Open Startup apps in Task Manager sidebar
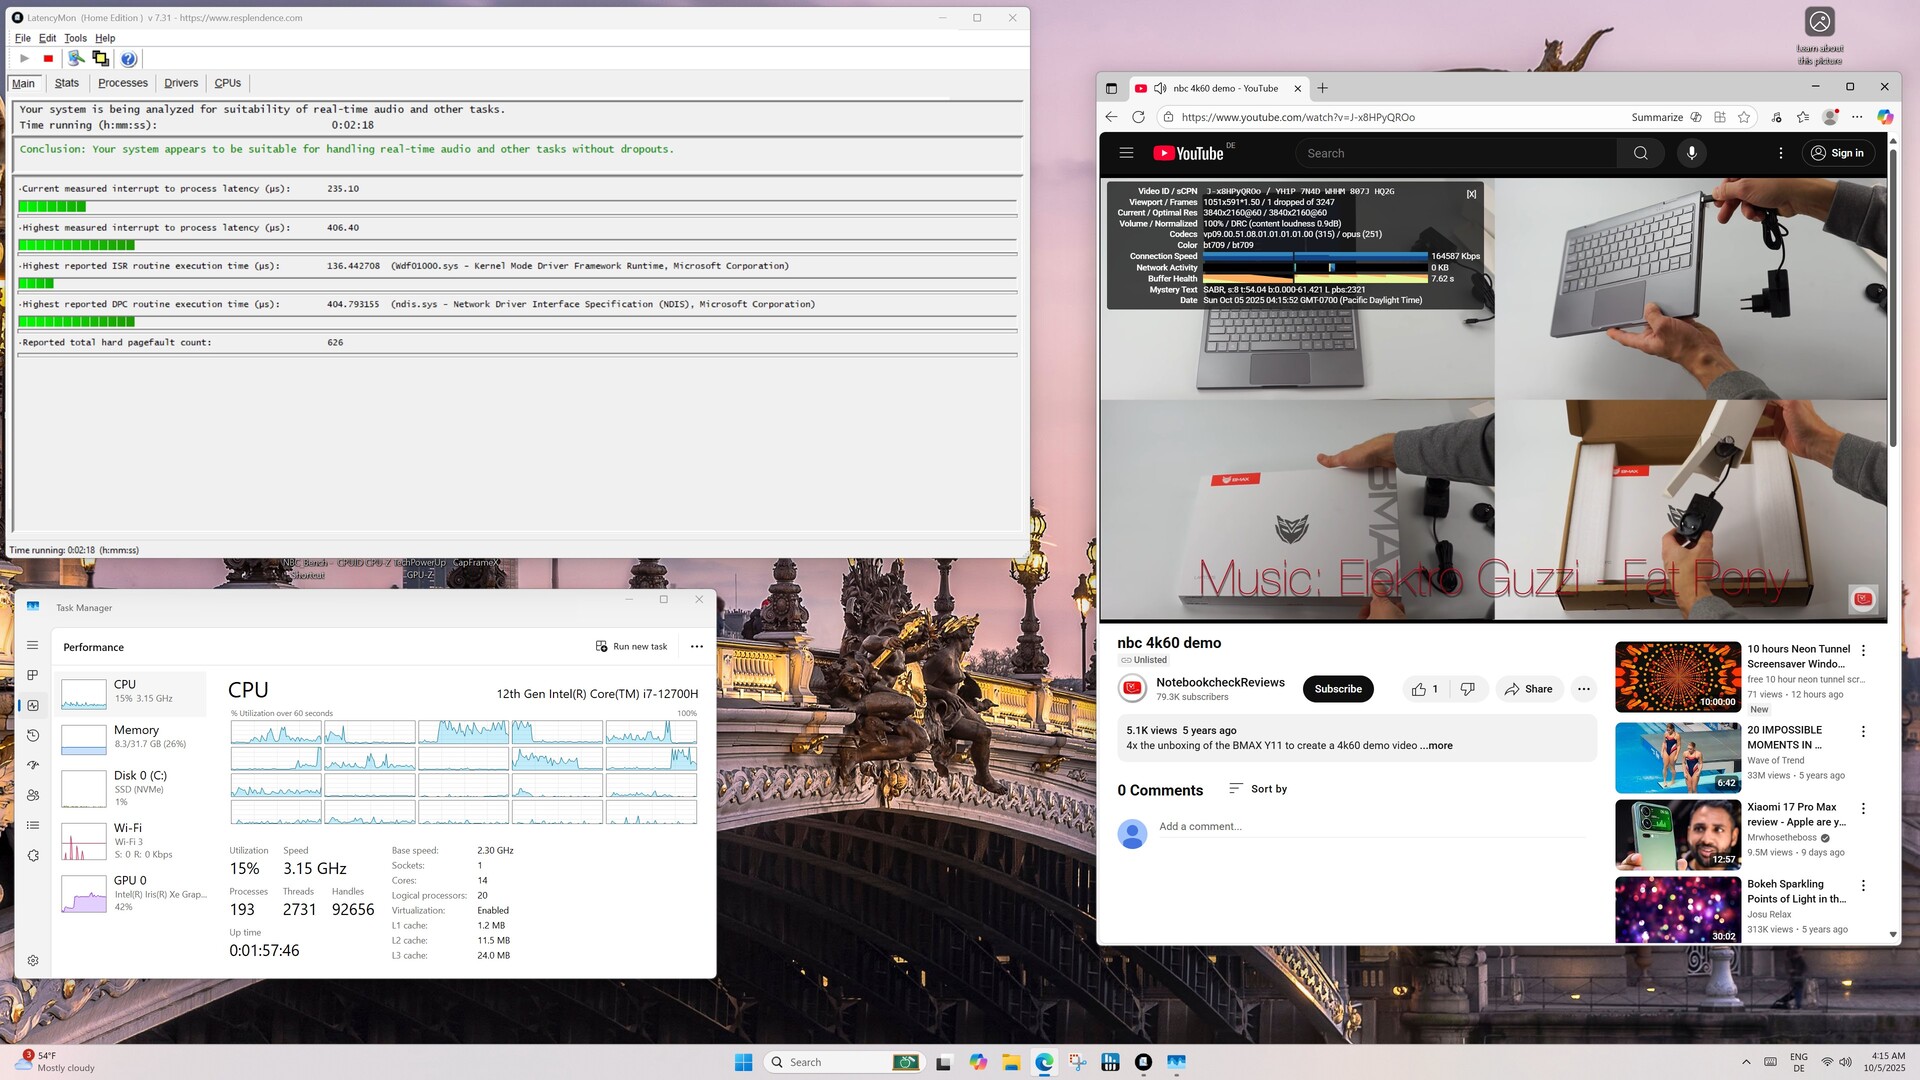This screenshot has width=1920, height=1080. click(x=33, y=765)
